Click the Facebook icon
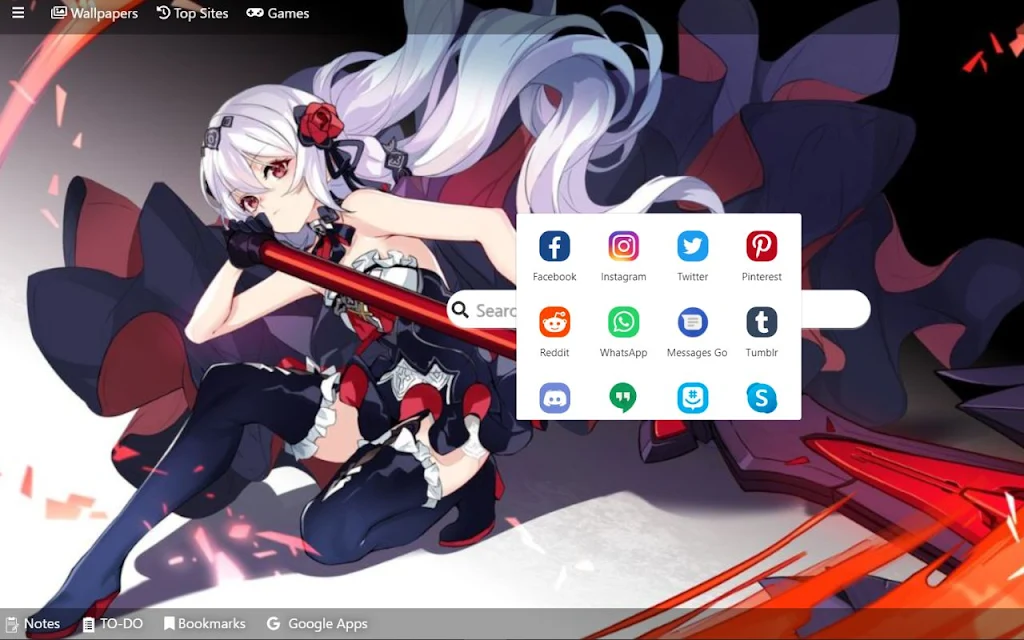 coord(554,246)
